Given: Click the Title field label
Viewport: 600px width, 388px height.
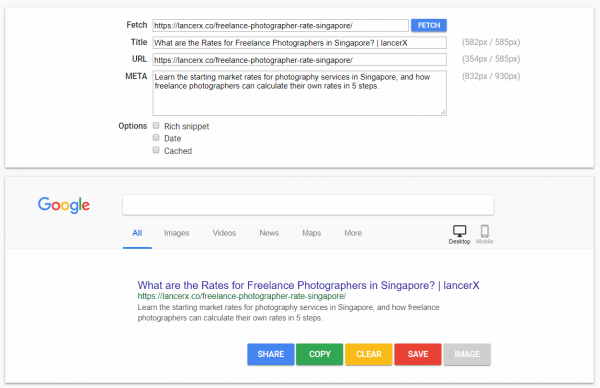Looking at the screenshot, I should coord(139,42).
